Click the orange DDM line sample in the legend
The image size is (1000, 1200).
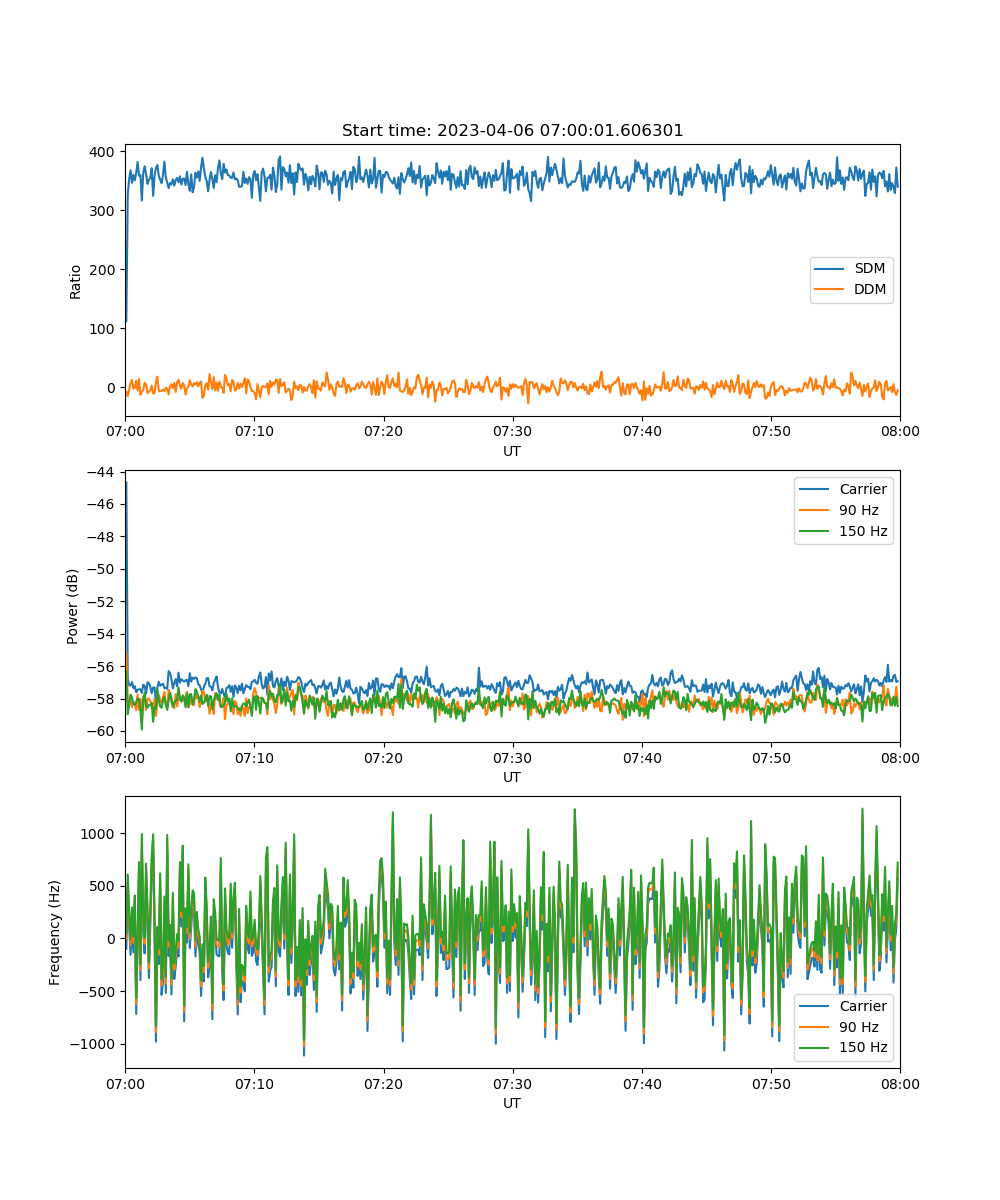point(830,290)
